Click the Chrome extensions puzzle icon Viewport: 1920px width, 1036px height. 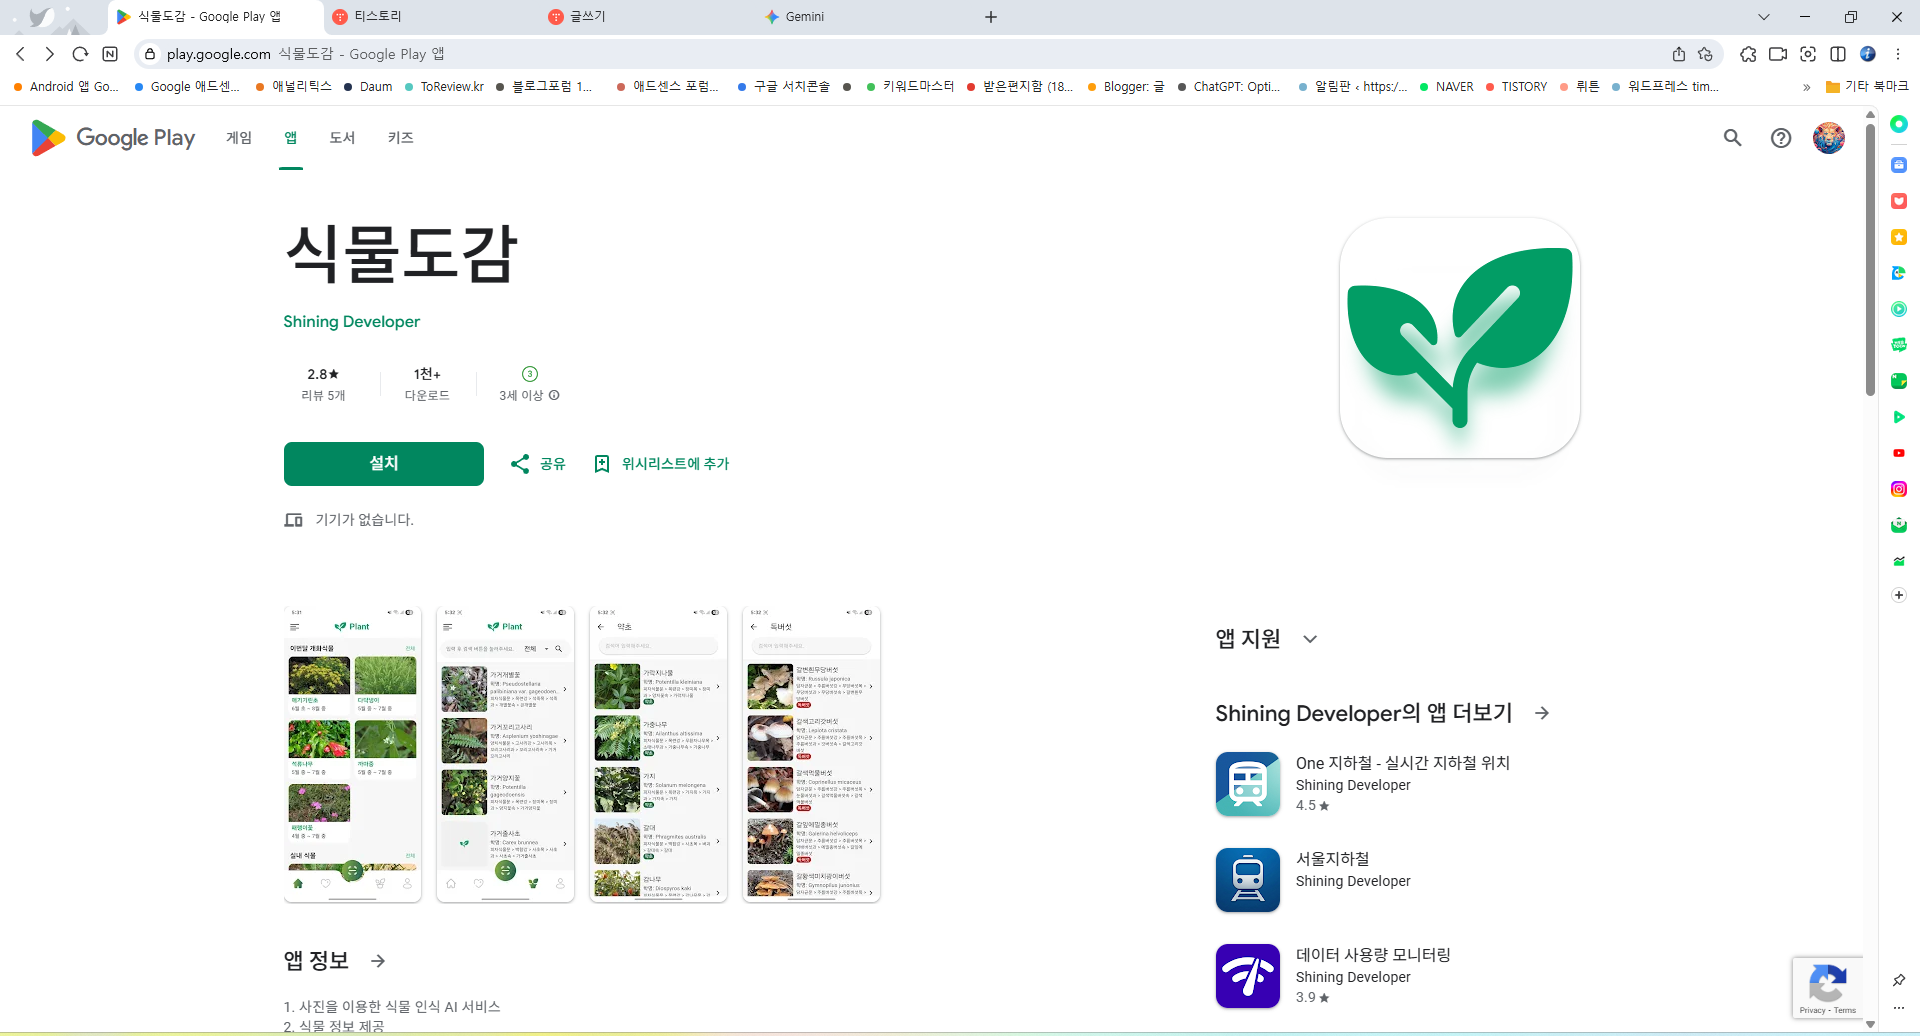[x=1749, y=54]
